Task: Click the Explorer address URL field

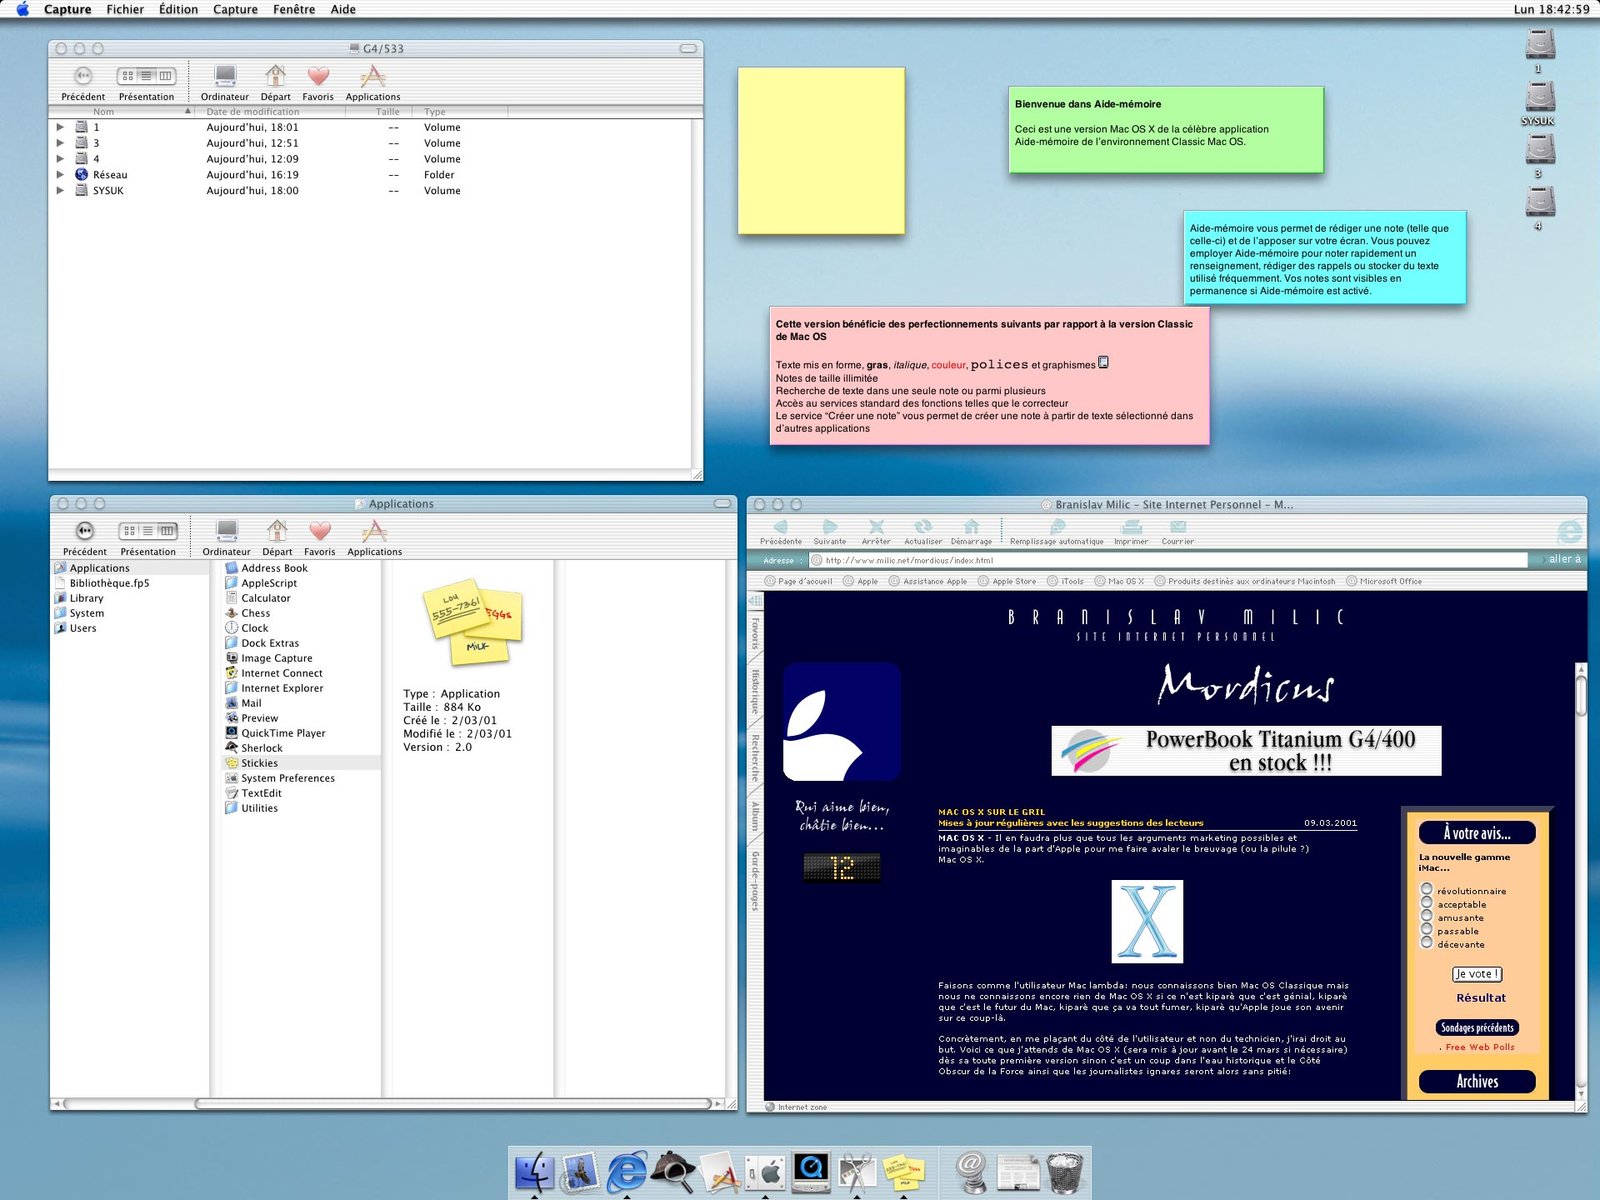Action: (x=1168, y=560)
